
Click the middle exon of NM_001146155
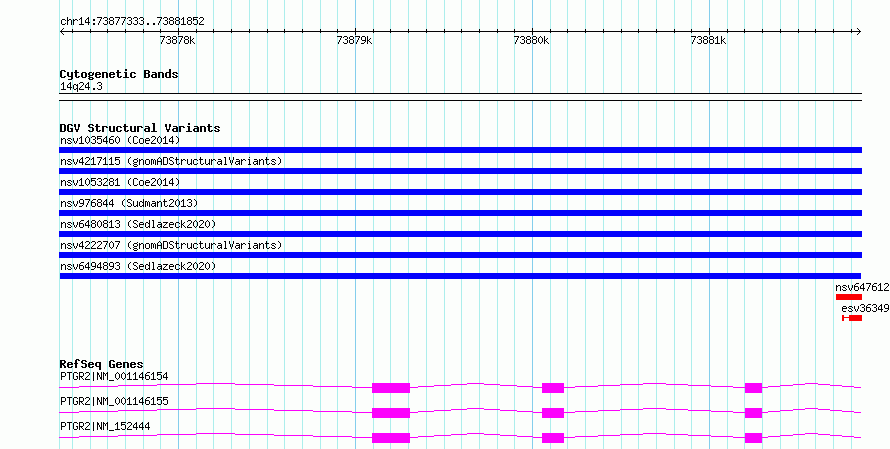point(553,413)
